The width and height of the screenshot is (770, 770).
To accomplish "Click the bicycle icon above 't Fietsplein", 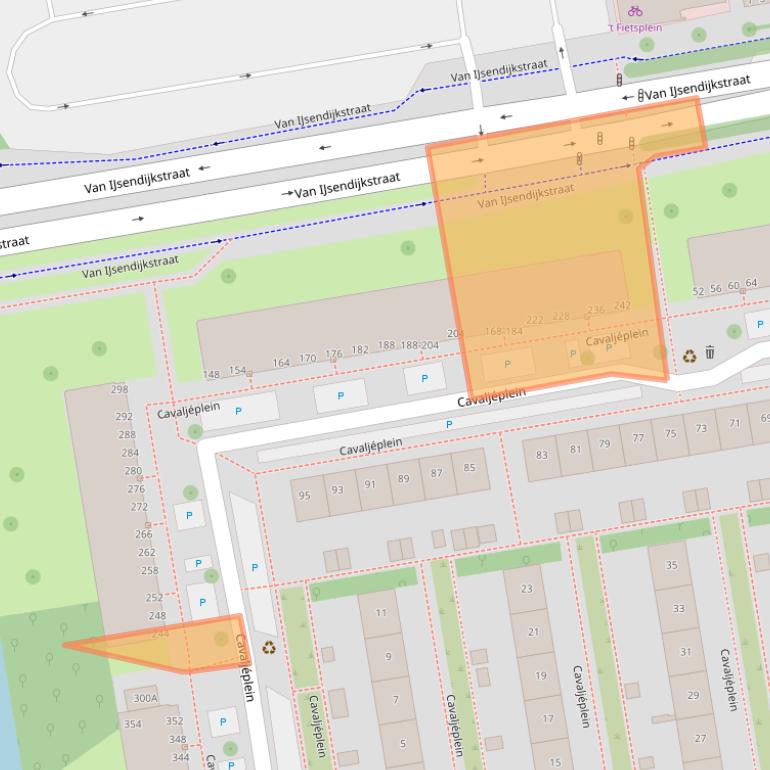I will (635, 11).
